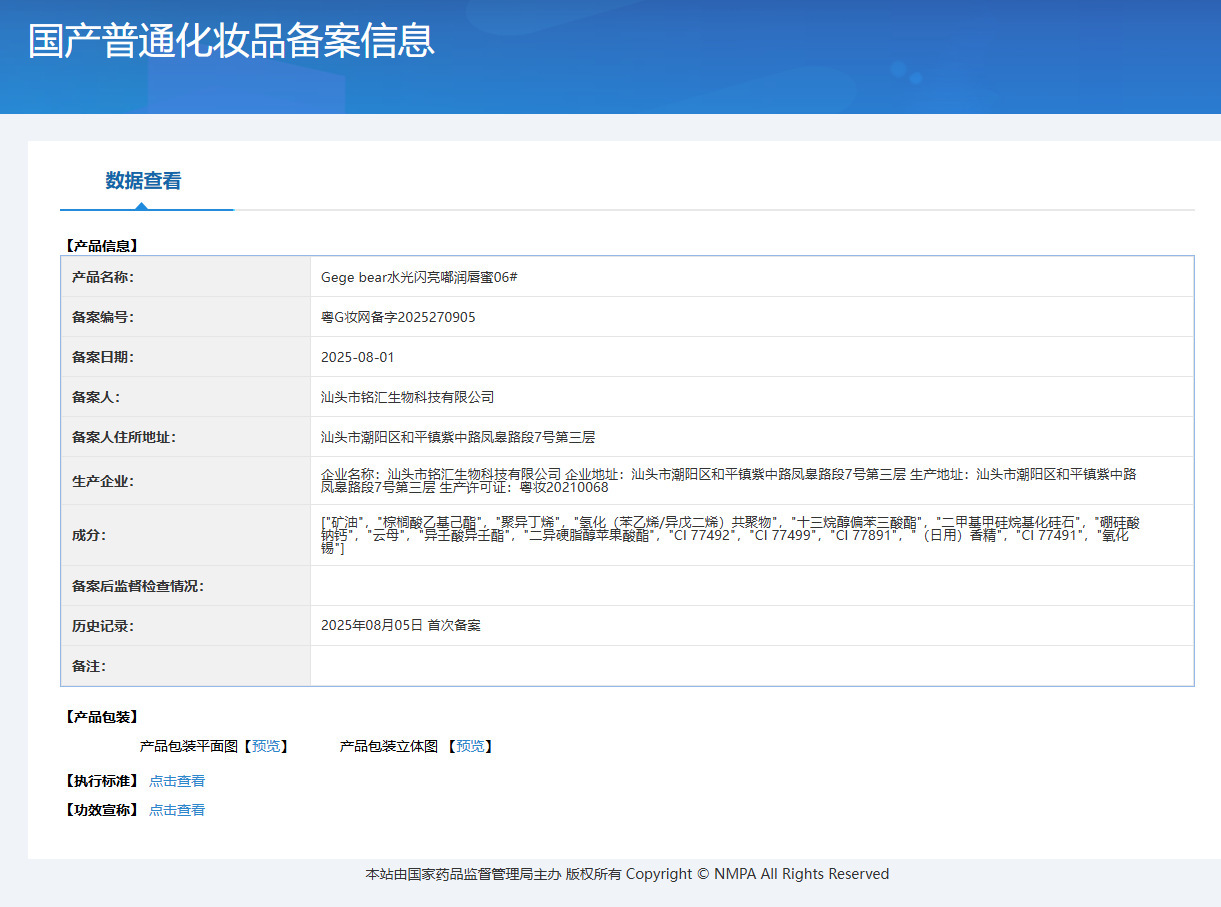
Task: Open the 数据查看 tab
Action: (x=144, y=181)
